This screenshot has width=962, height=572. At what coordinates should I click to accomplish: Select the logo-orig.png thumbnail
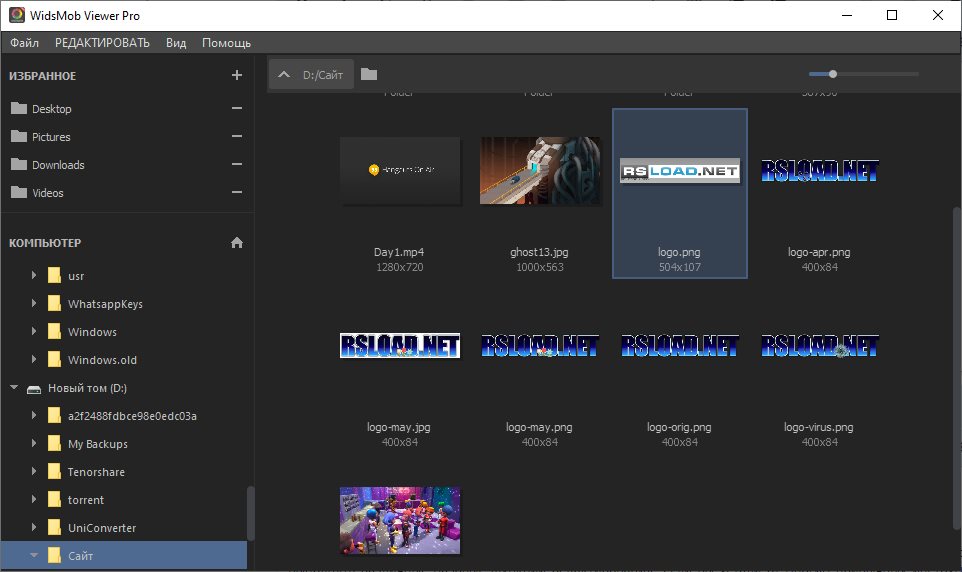(x=680, y=346)
